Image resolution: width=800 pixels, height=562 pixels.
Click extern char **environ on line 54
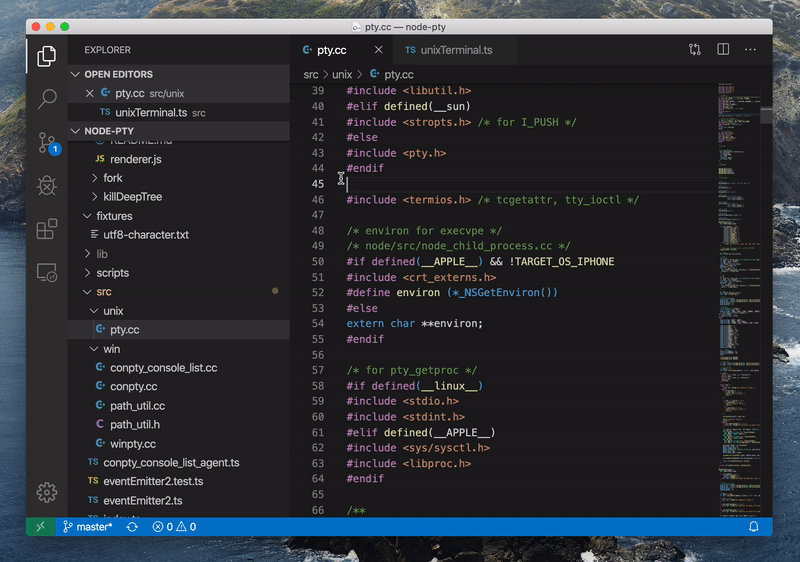(x=414, y=324)
